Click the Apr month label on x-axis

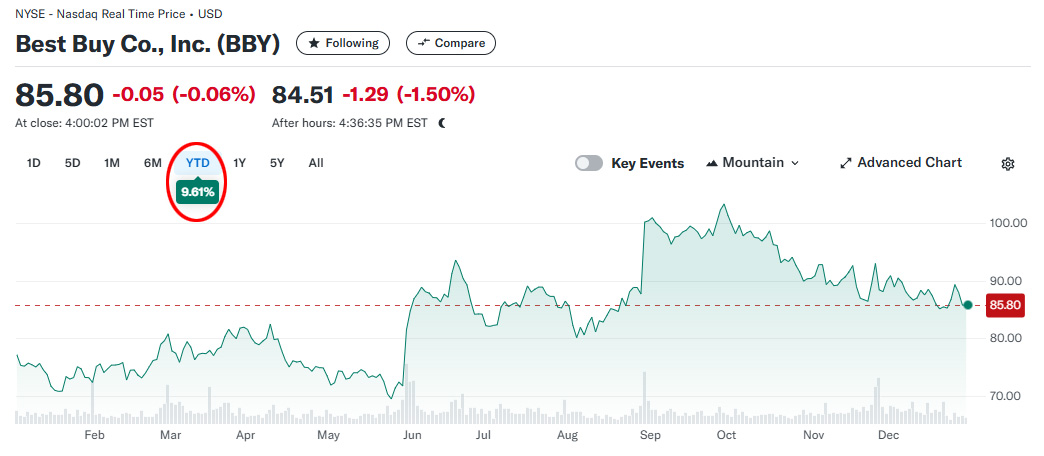click(246, 435)
